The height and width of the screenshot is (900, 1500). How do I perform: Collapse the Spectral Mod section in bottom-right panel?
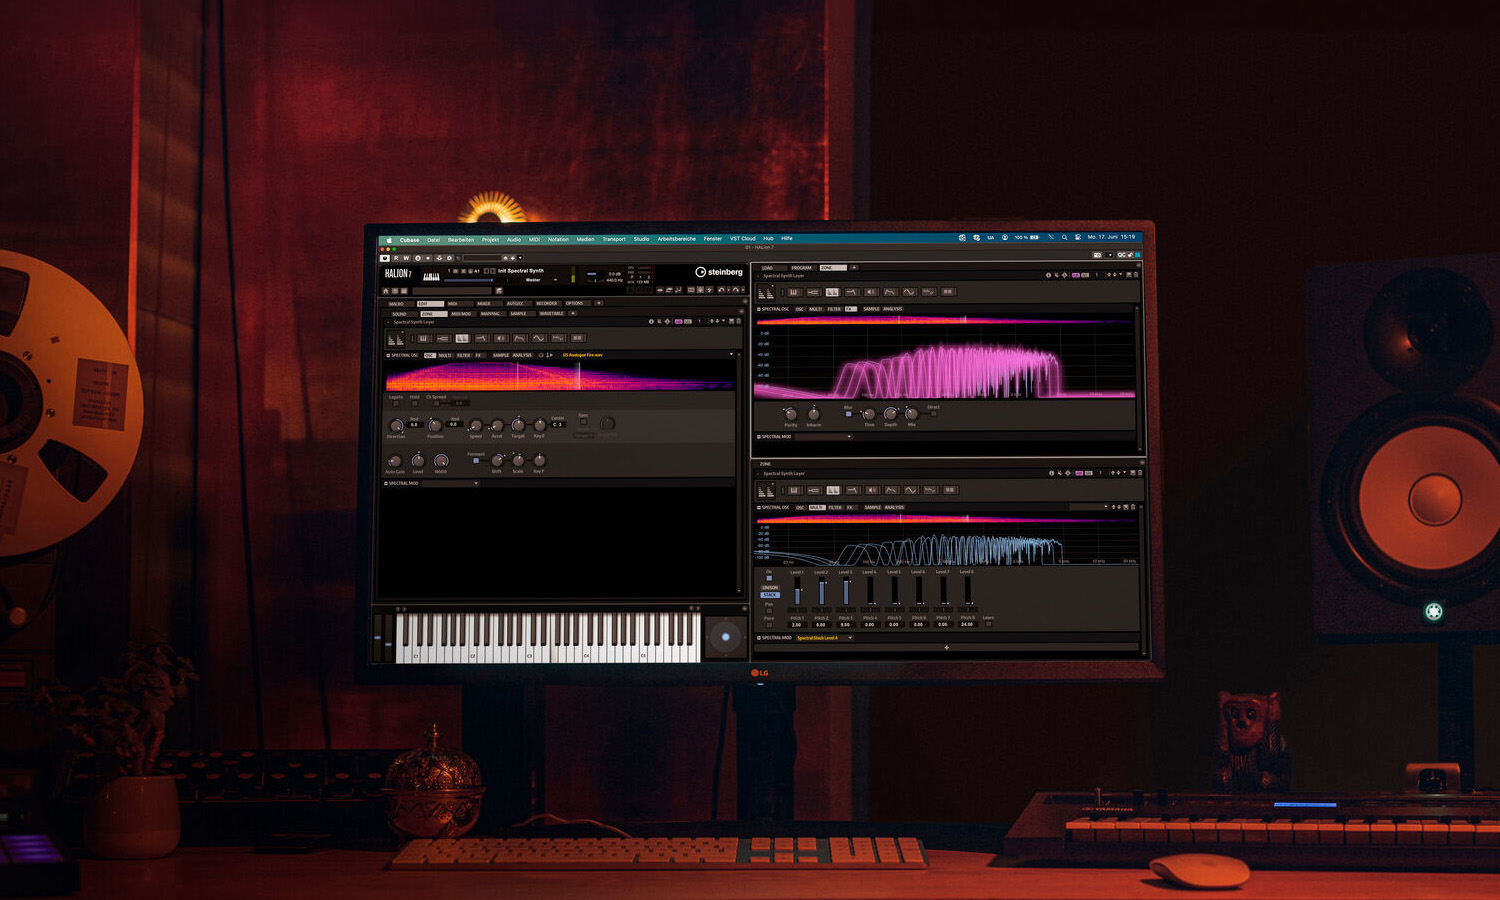pos(759,638)
